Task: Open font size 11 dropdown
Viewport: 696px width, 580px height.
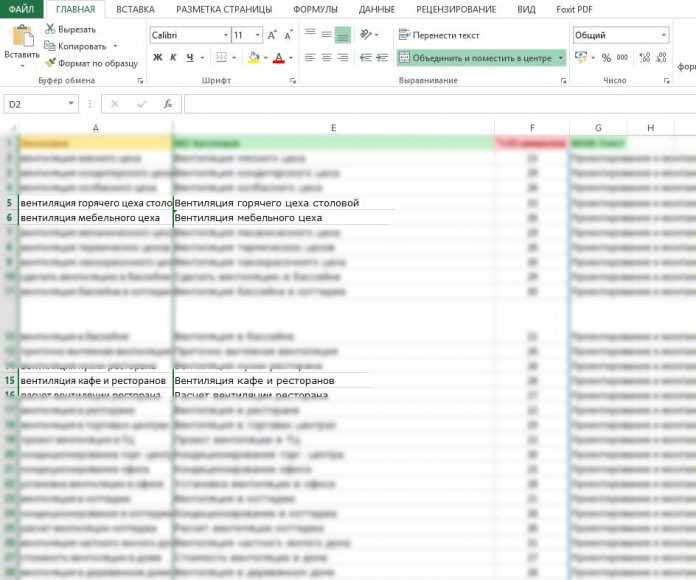Action: click(257, 35)
